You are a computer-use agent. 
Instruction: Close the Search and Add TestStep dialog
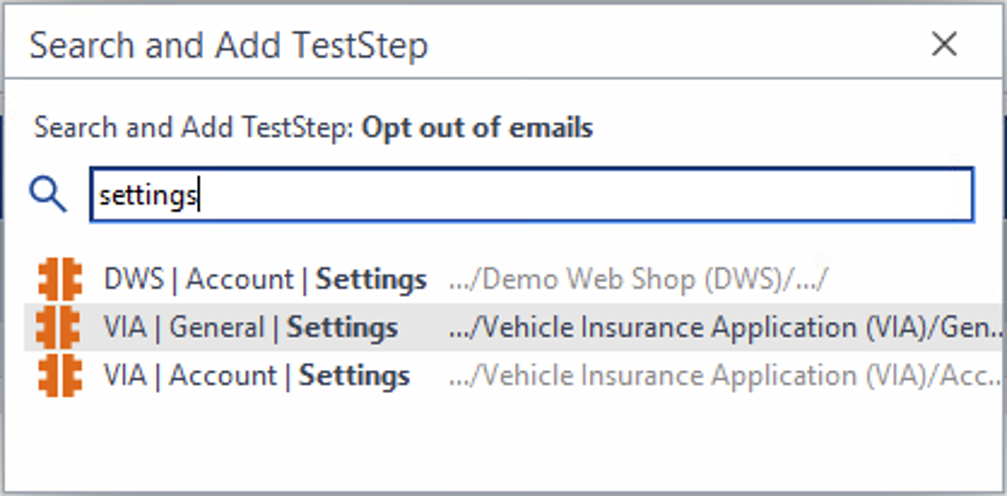point(944,44)
